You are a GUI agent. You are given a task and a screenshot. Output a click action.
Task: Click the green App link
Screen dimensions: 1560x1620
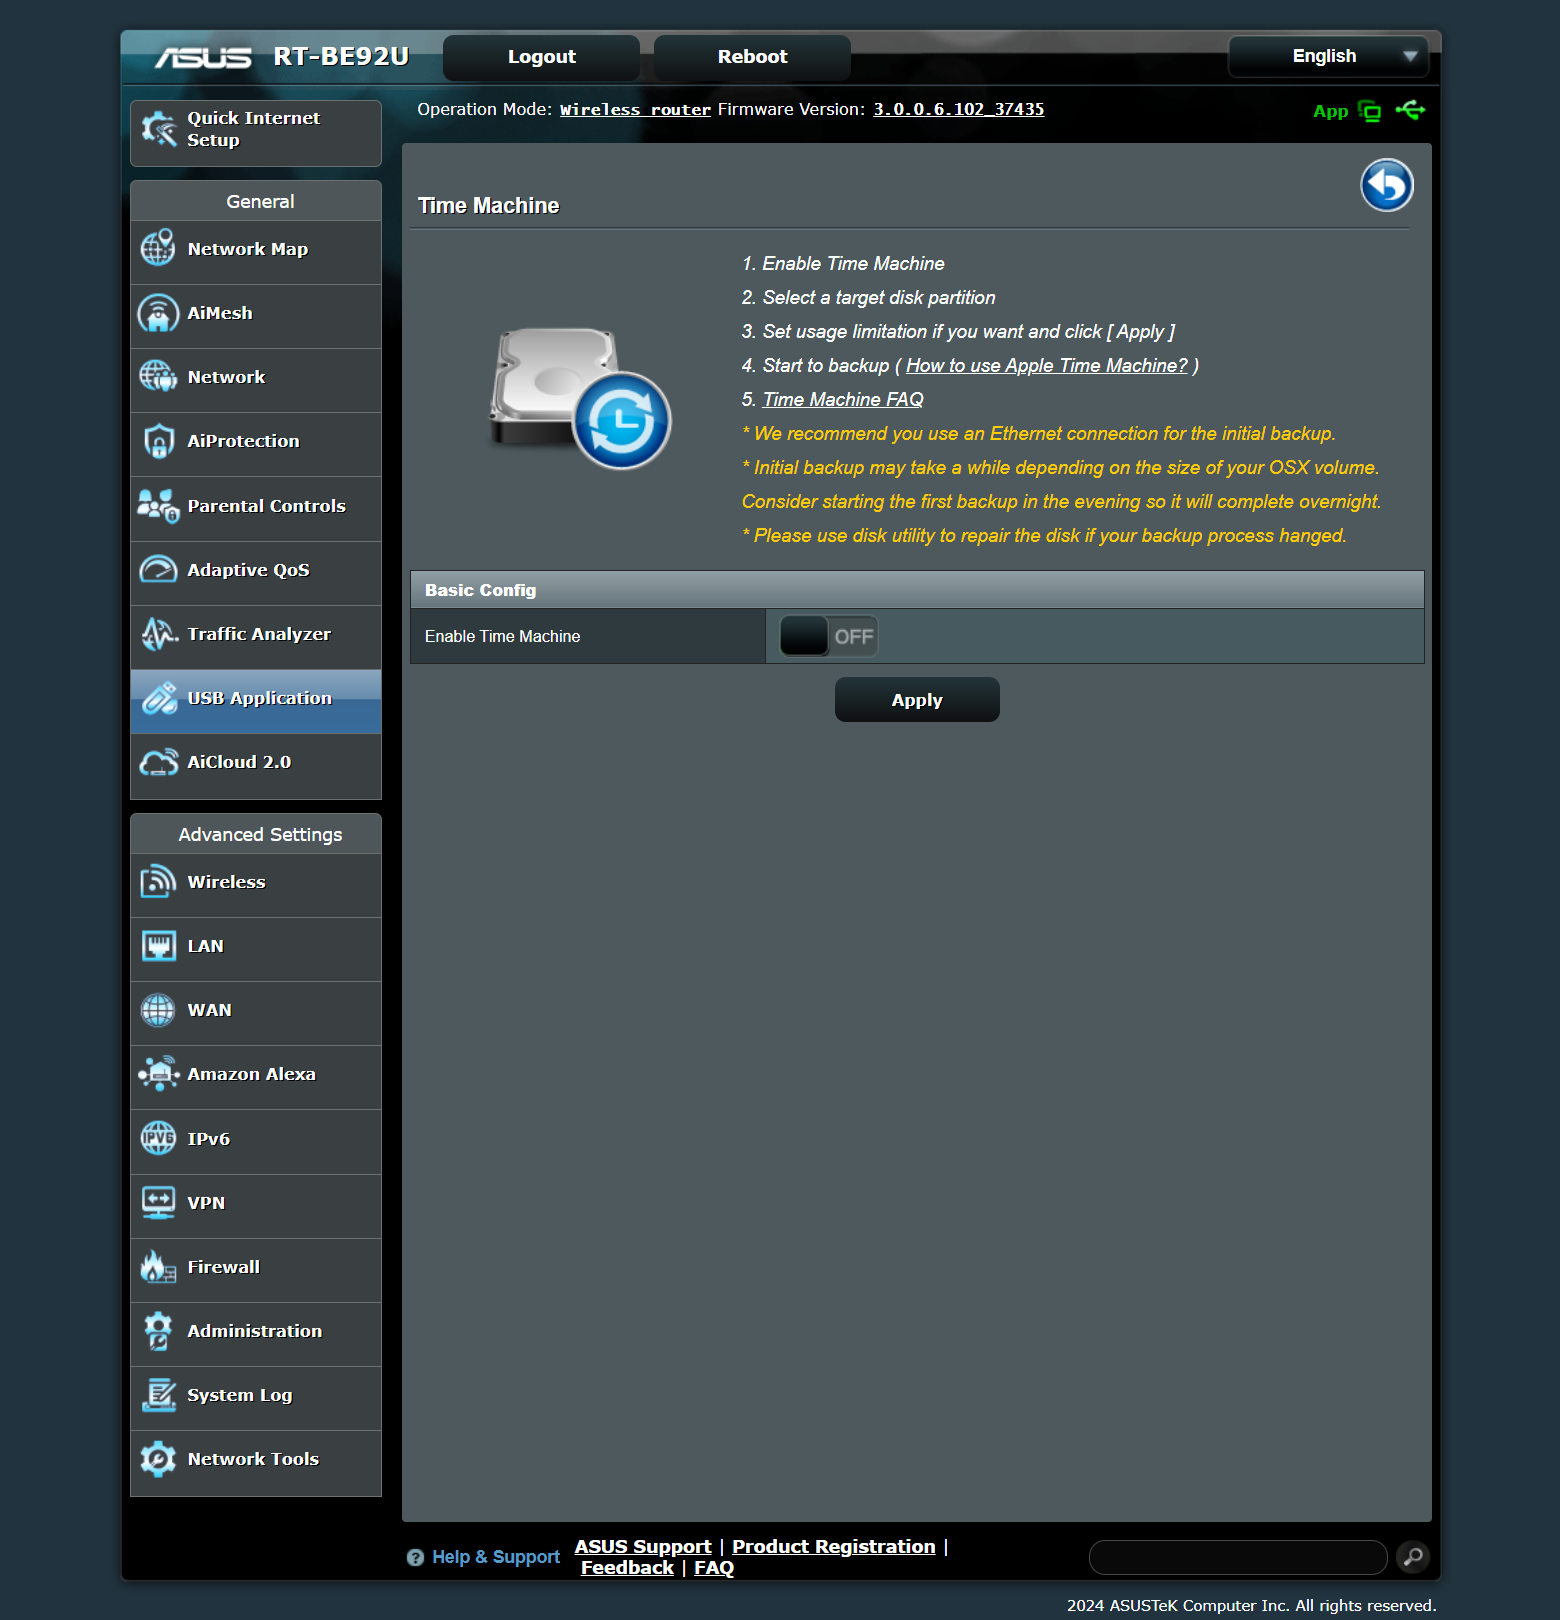(x=1331, y=112)
